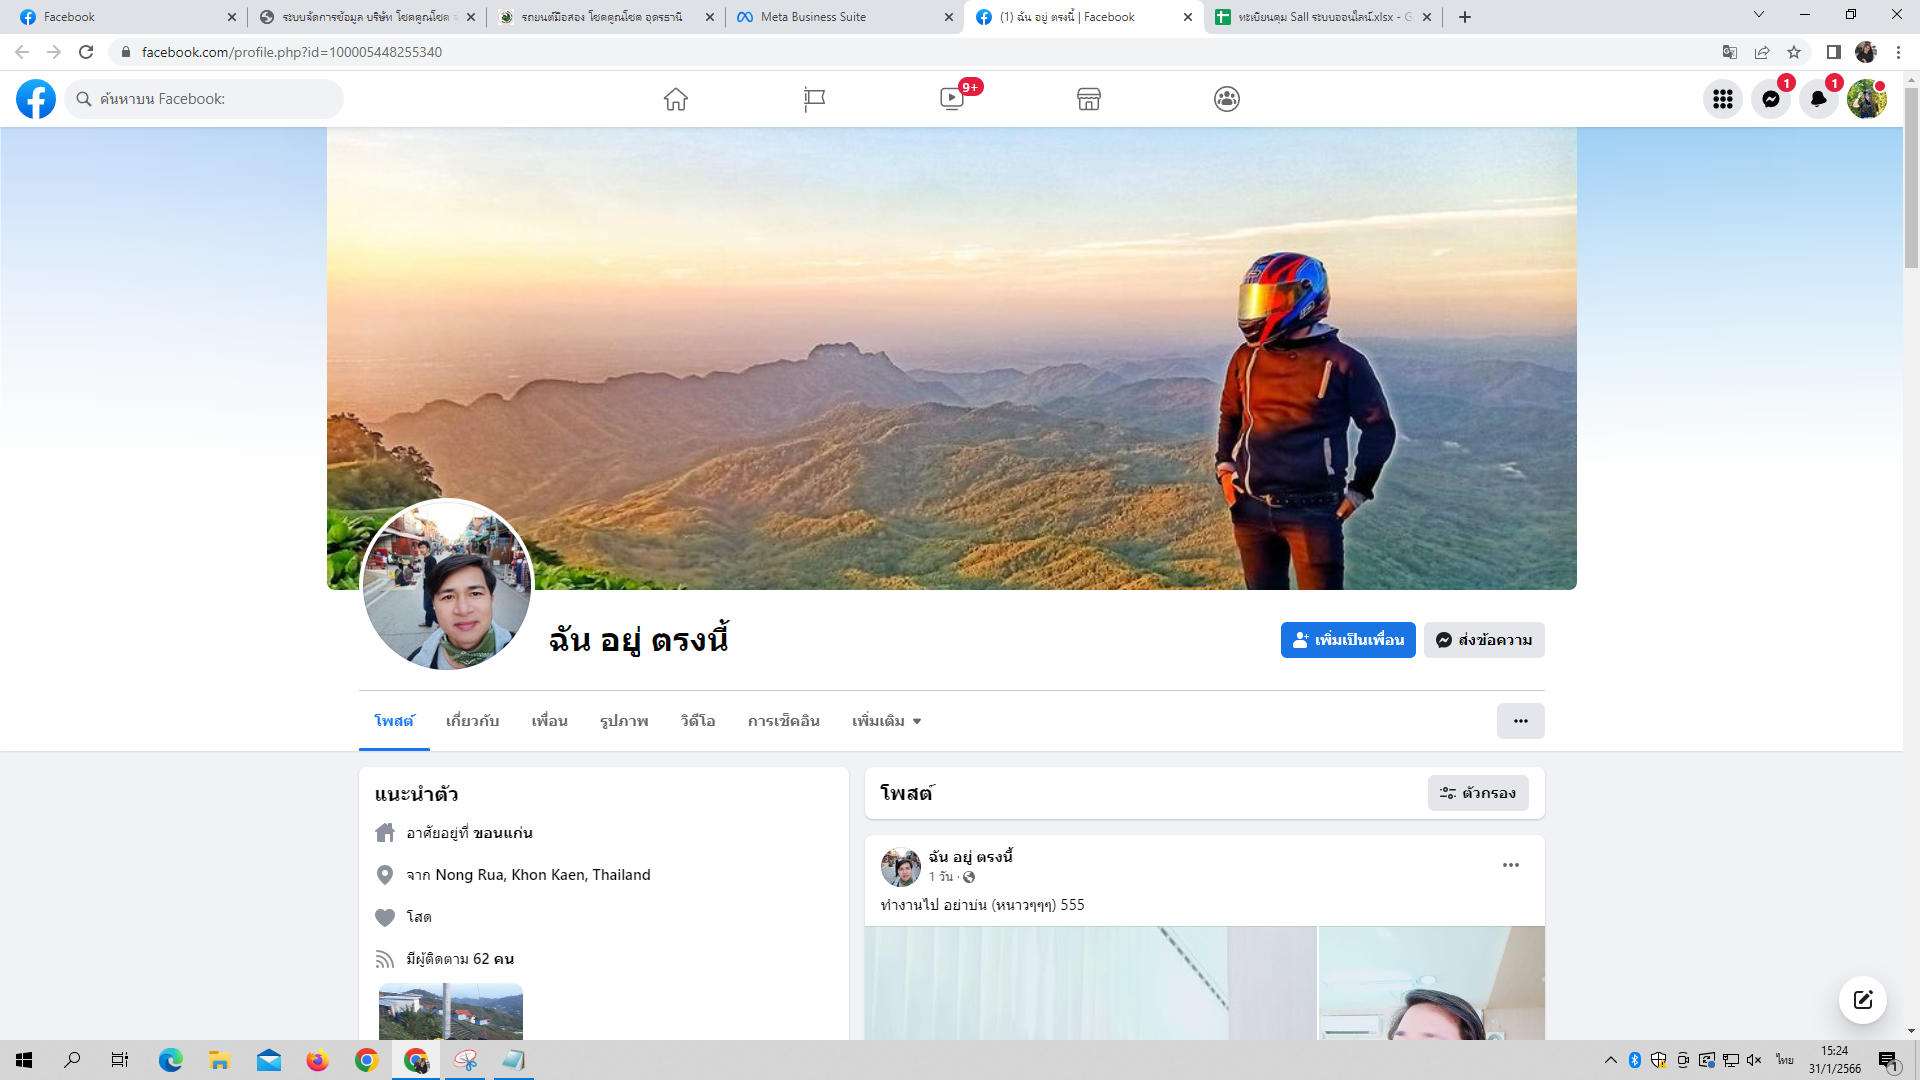1920x1080 pixels.
Task: Open the nine-dot Facebook menu grid
Action: [1723, 99]
